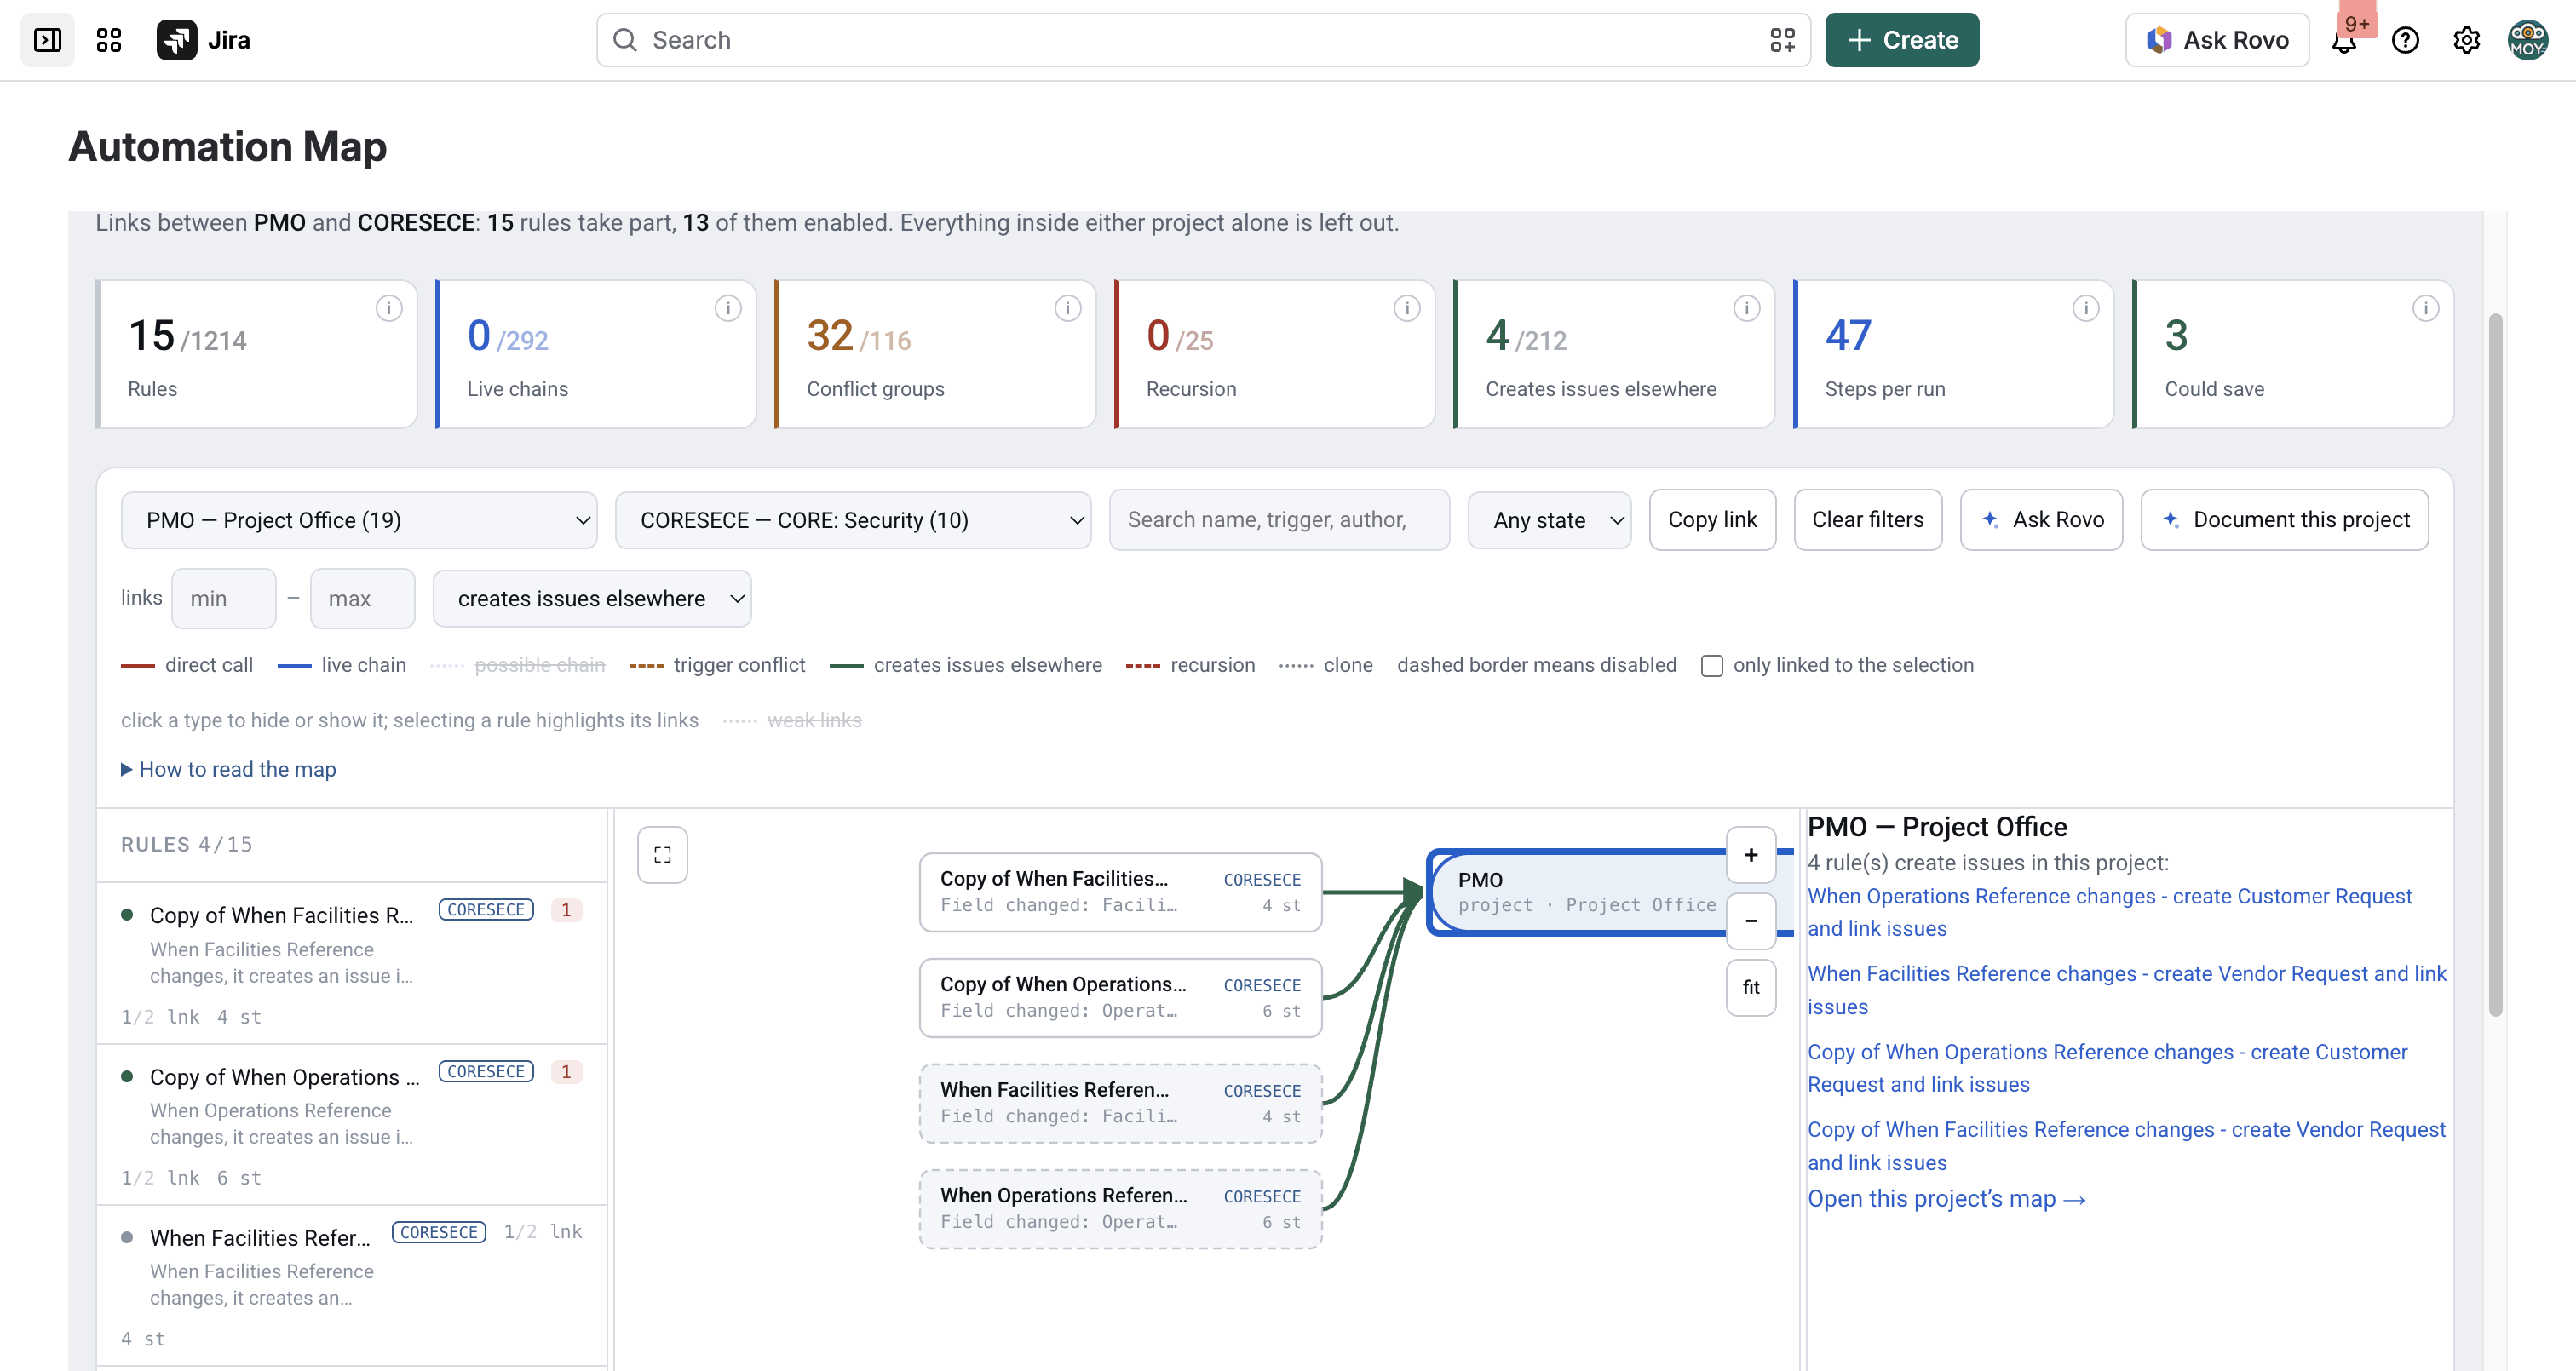This screenshot has width=2576, height=1371.
Task: Open the help question-mark icon
Action: [x=2405, y=40]
